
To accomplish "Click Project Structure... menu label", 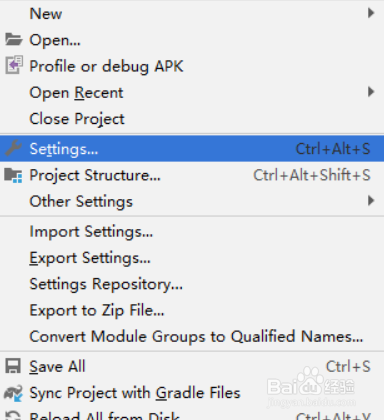I will 95,176.
